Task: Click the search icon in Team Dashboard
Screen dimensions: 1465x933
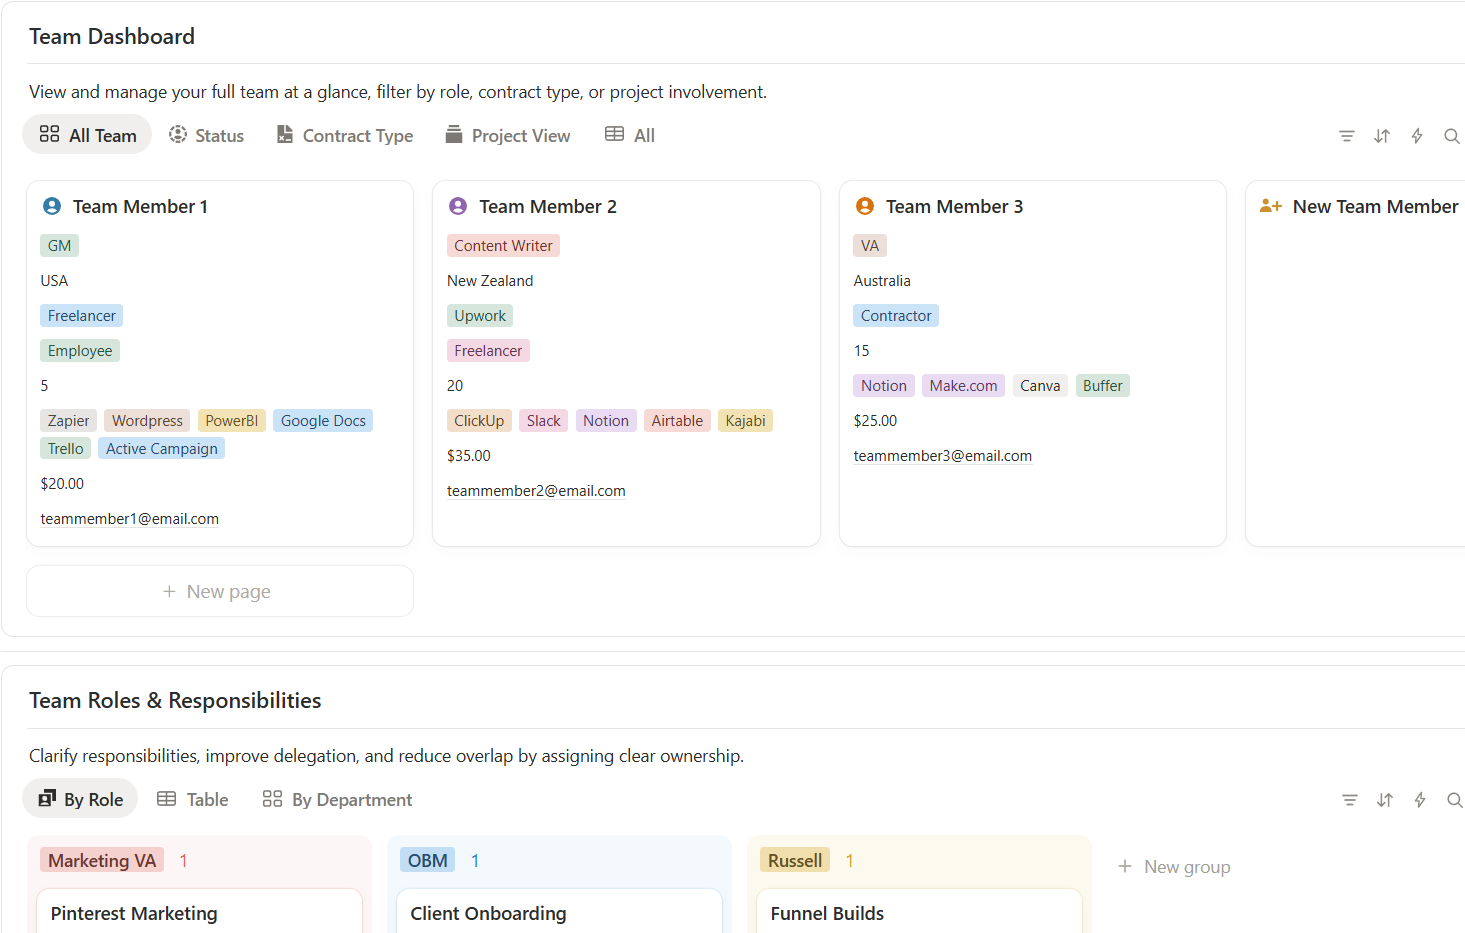Action: coord(1451,136)
